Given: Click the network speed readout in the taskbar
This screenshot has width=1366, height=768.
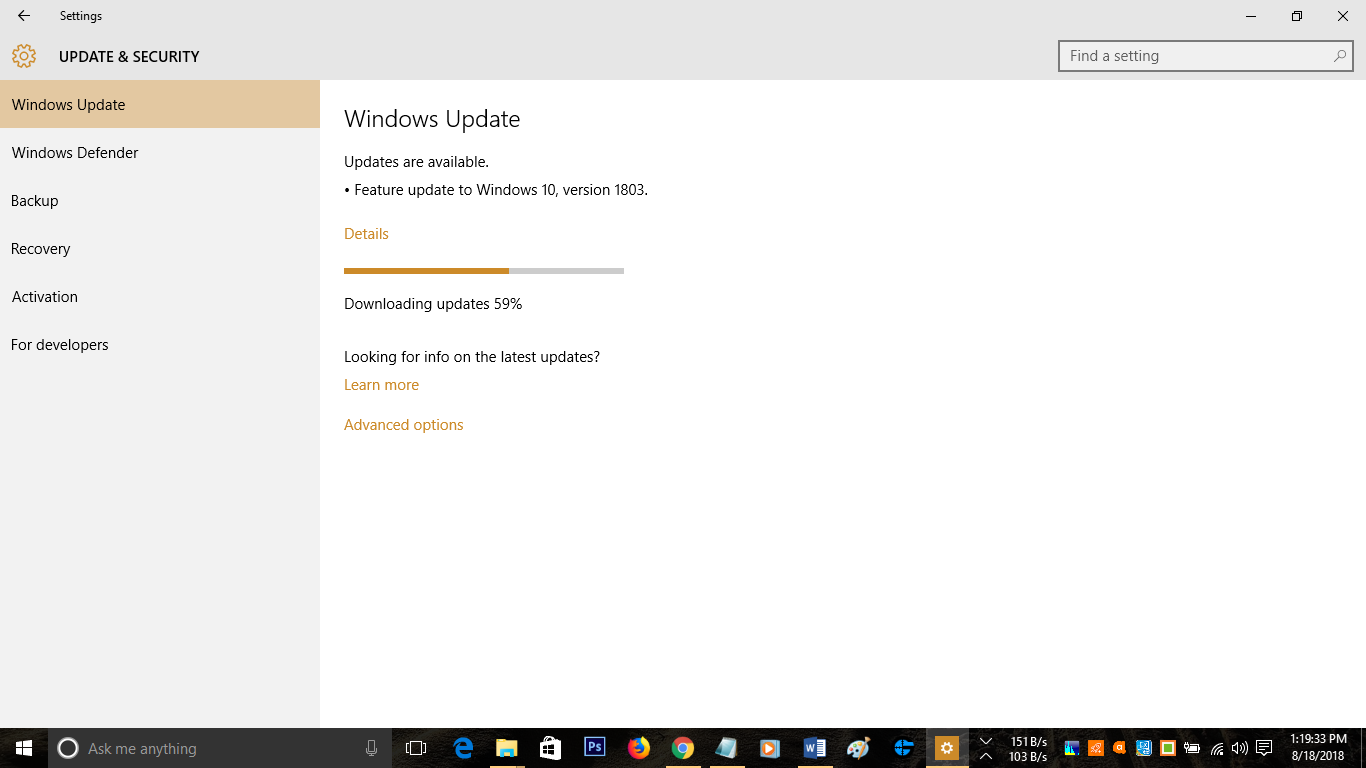Looking at the screenshot, I should pyautogui.click(x=1028, y=749).
